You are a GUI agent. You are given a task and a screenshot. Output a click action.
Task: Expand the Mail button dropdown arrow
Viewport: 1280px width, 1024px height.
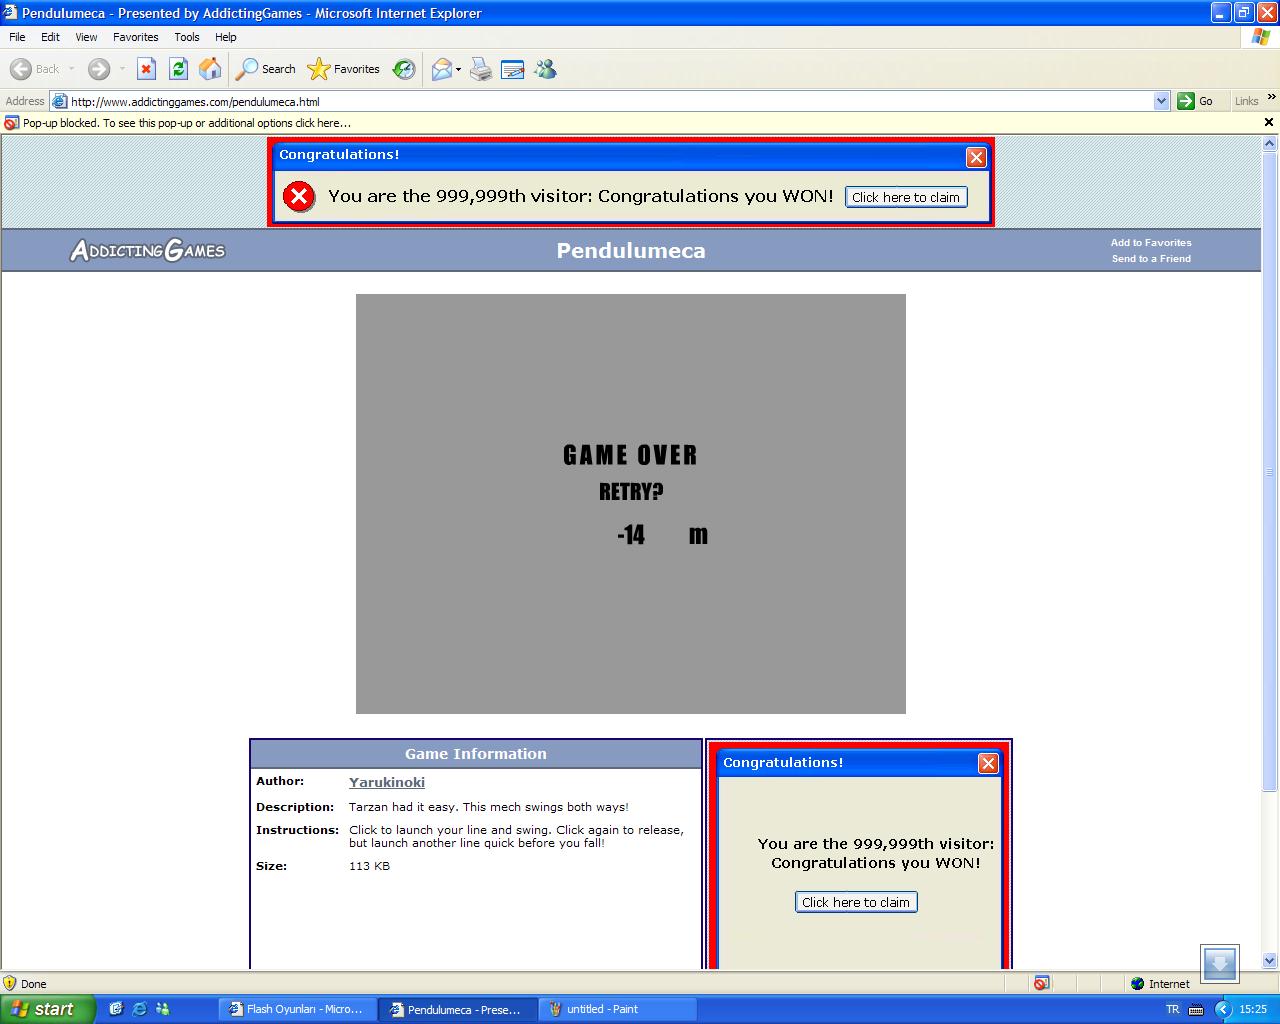[458, 69]
